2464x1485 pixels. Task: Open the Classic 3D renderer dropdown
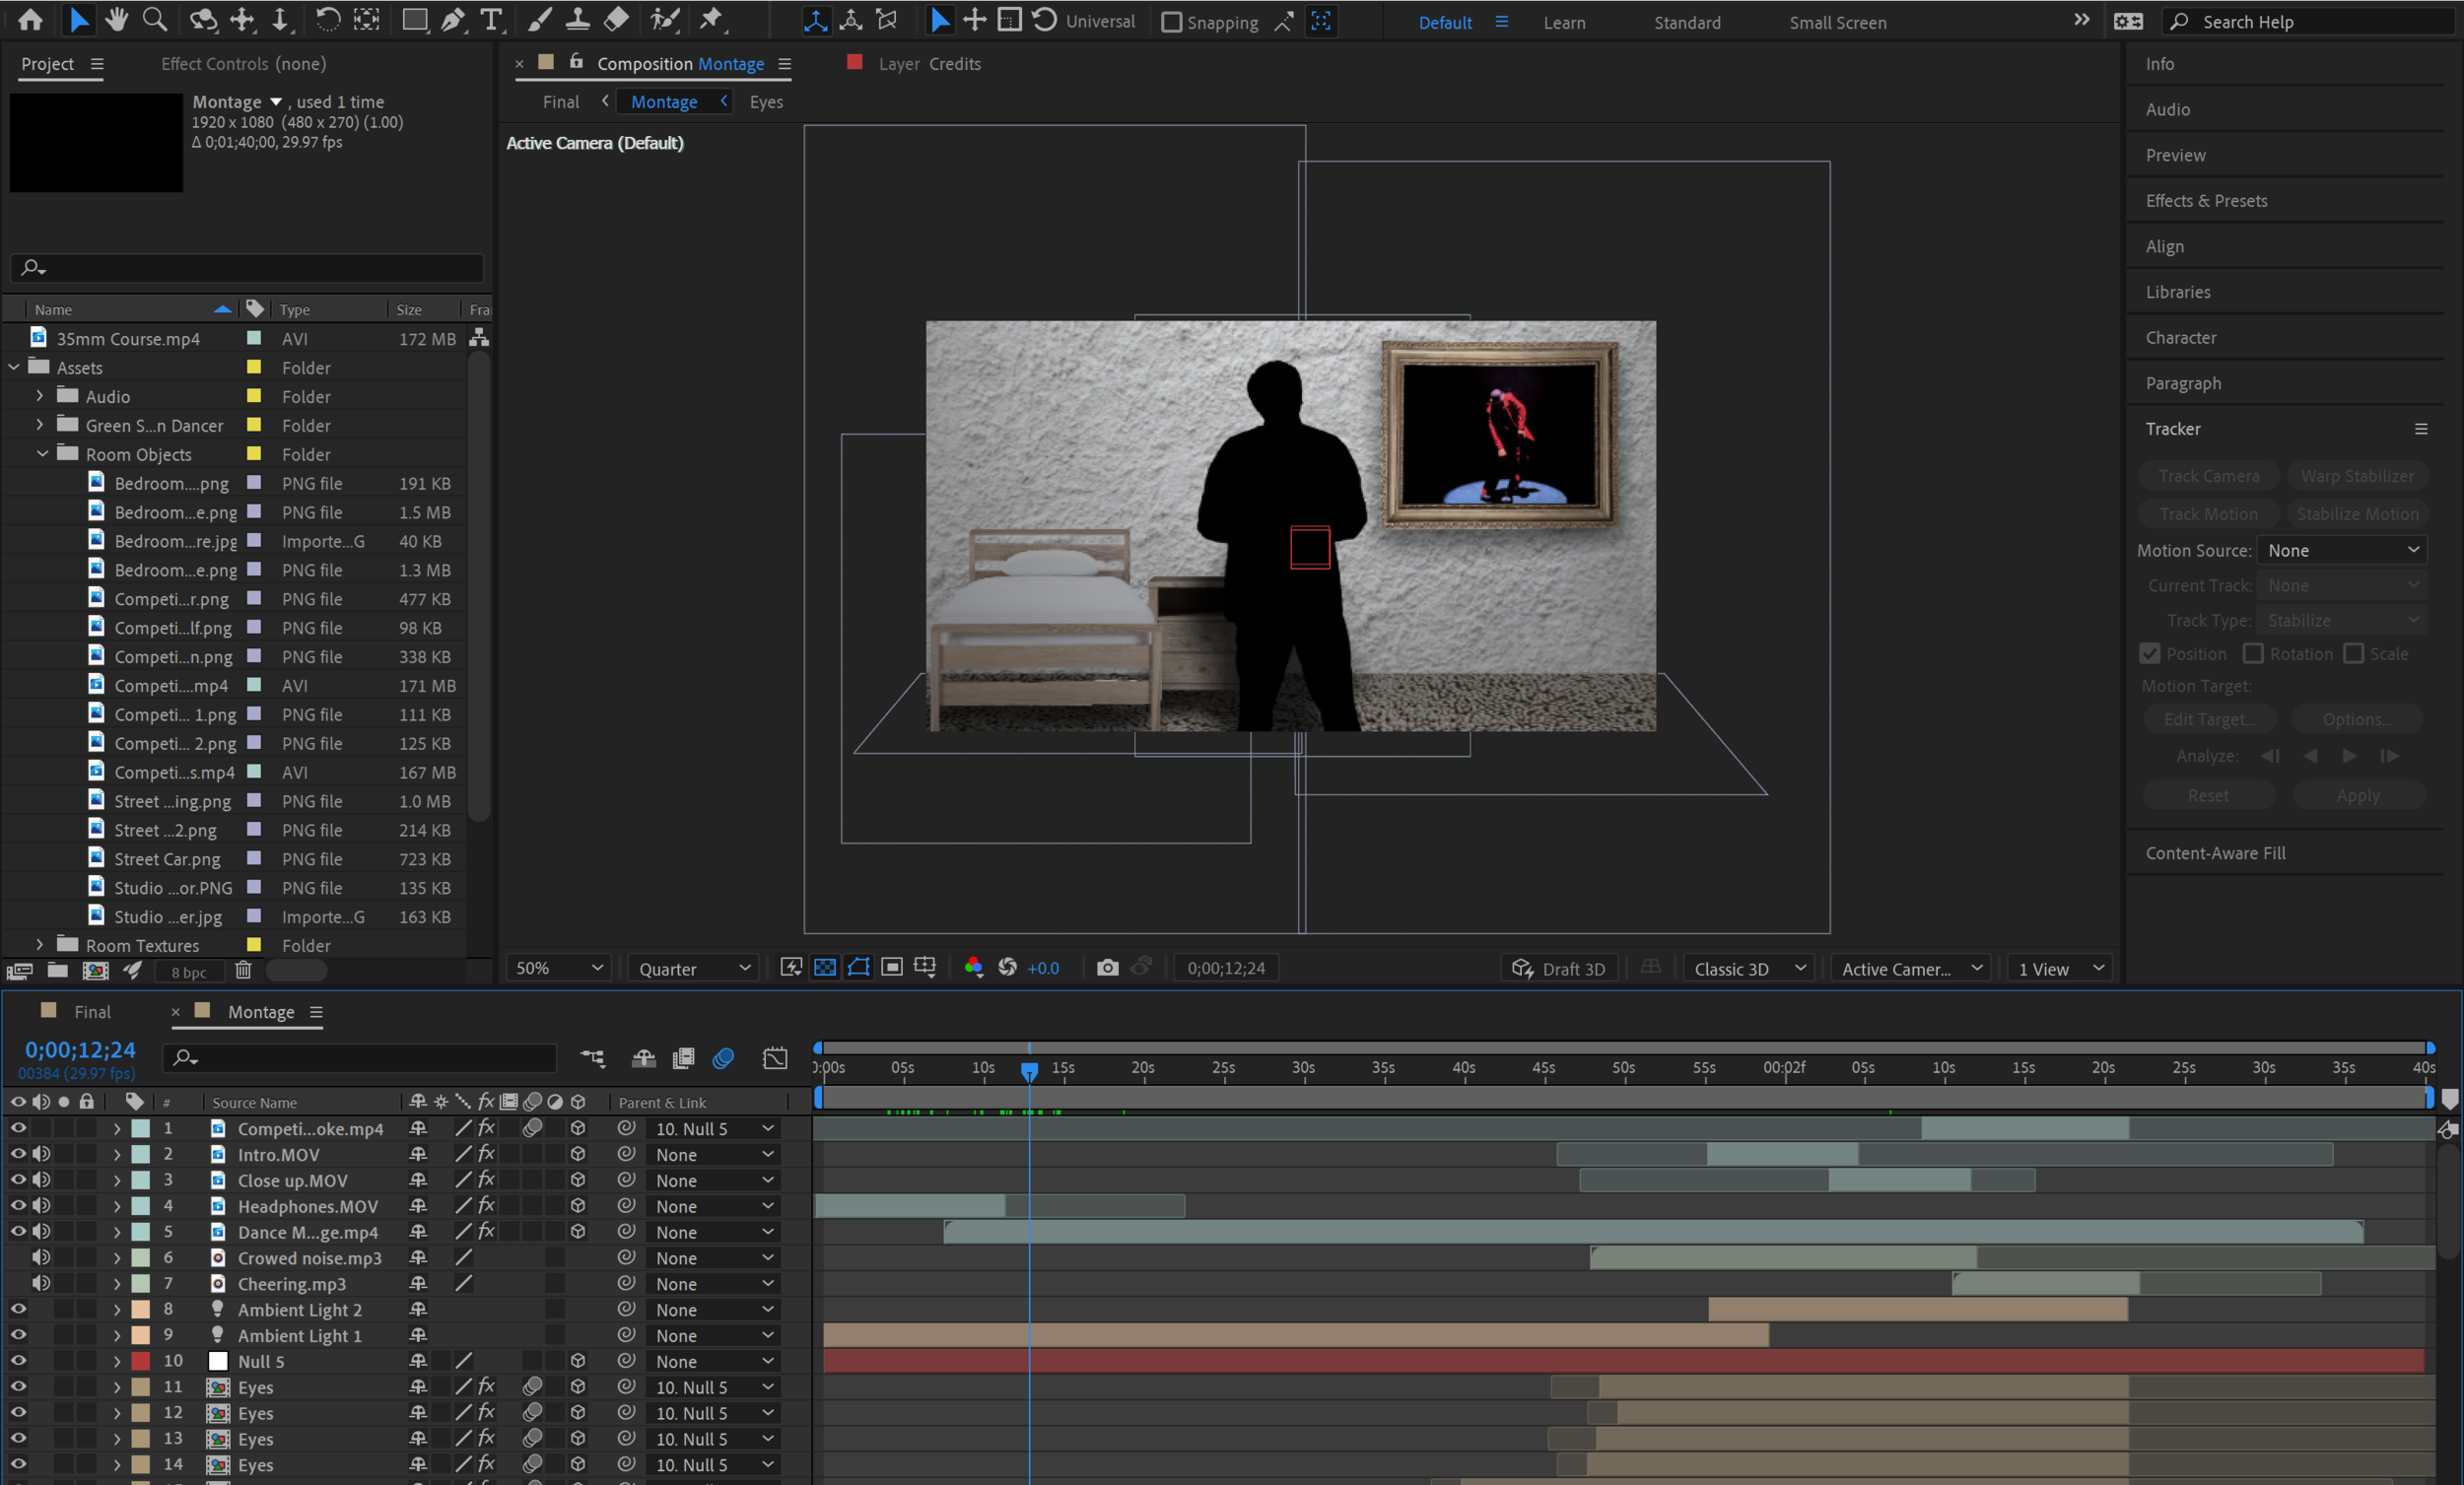(1749, 968)
